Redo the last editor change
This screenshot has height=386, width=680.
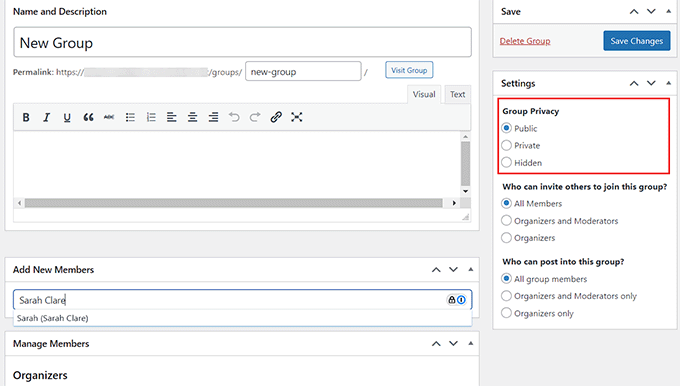255,117
